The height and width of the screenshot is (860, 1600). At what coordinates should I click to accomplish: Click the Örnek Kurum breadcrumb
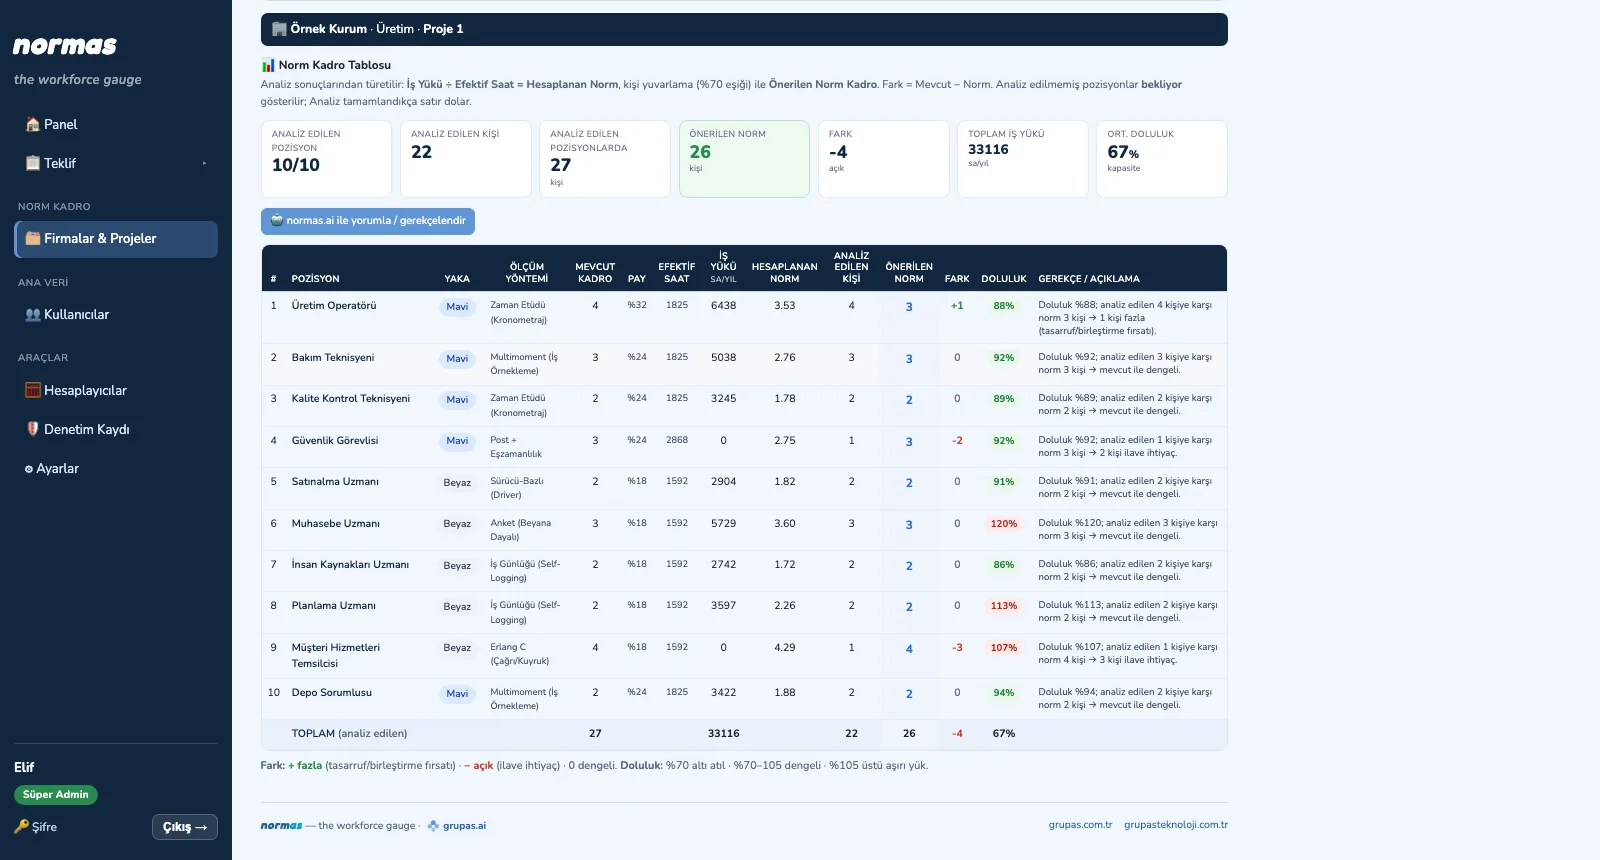(328, 29)
